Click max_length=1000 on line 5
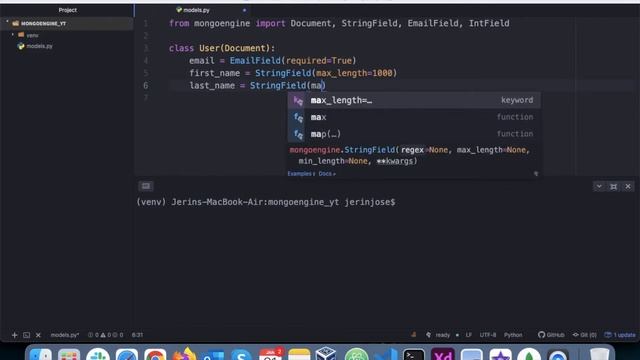 tap(354, 73)
